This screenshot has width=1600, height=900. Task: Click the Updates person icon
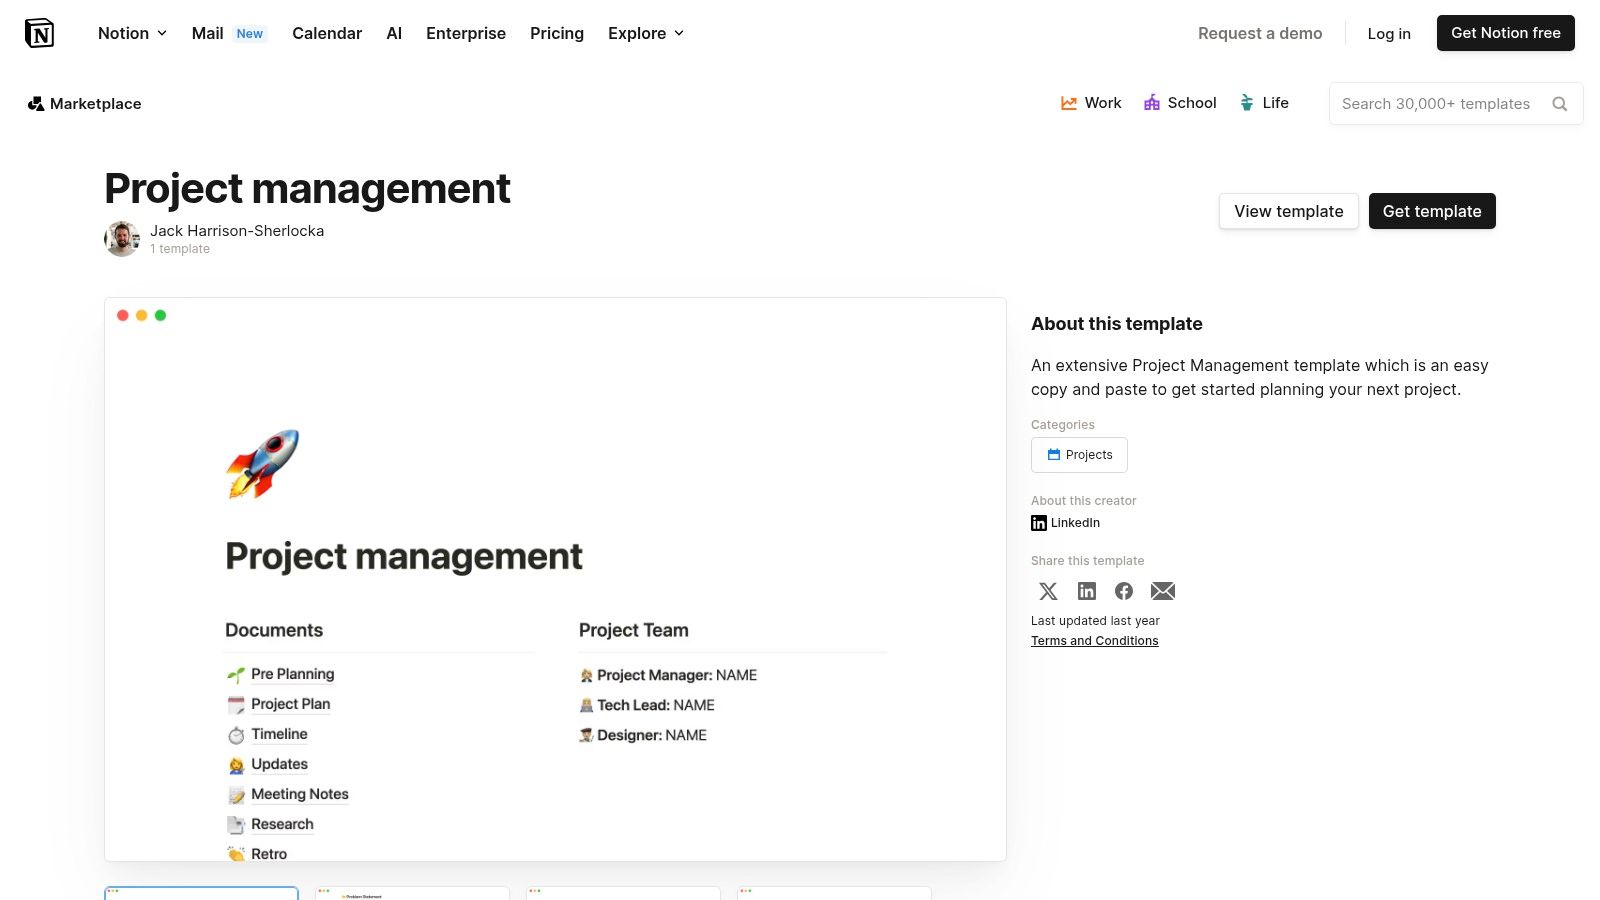click(x=236, y=765)
